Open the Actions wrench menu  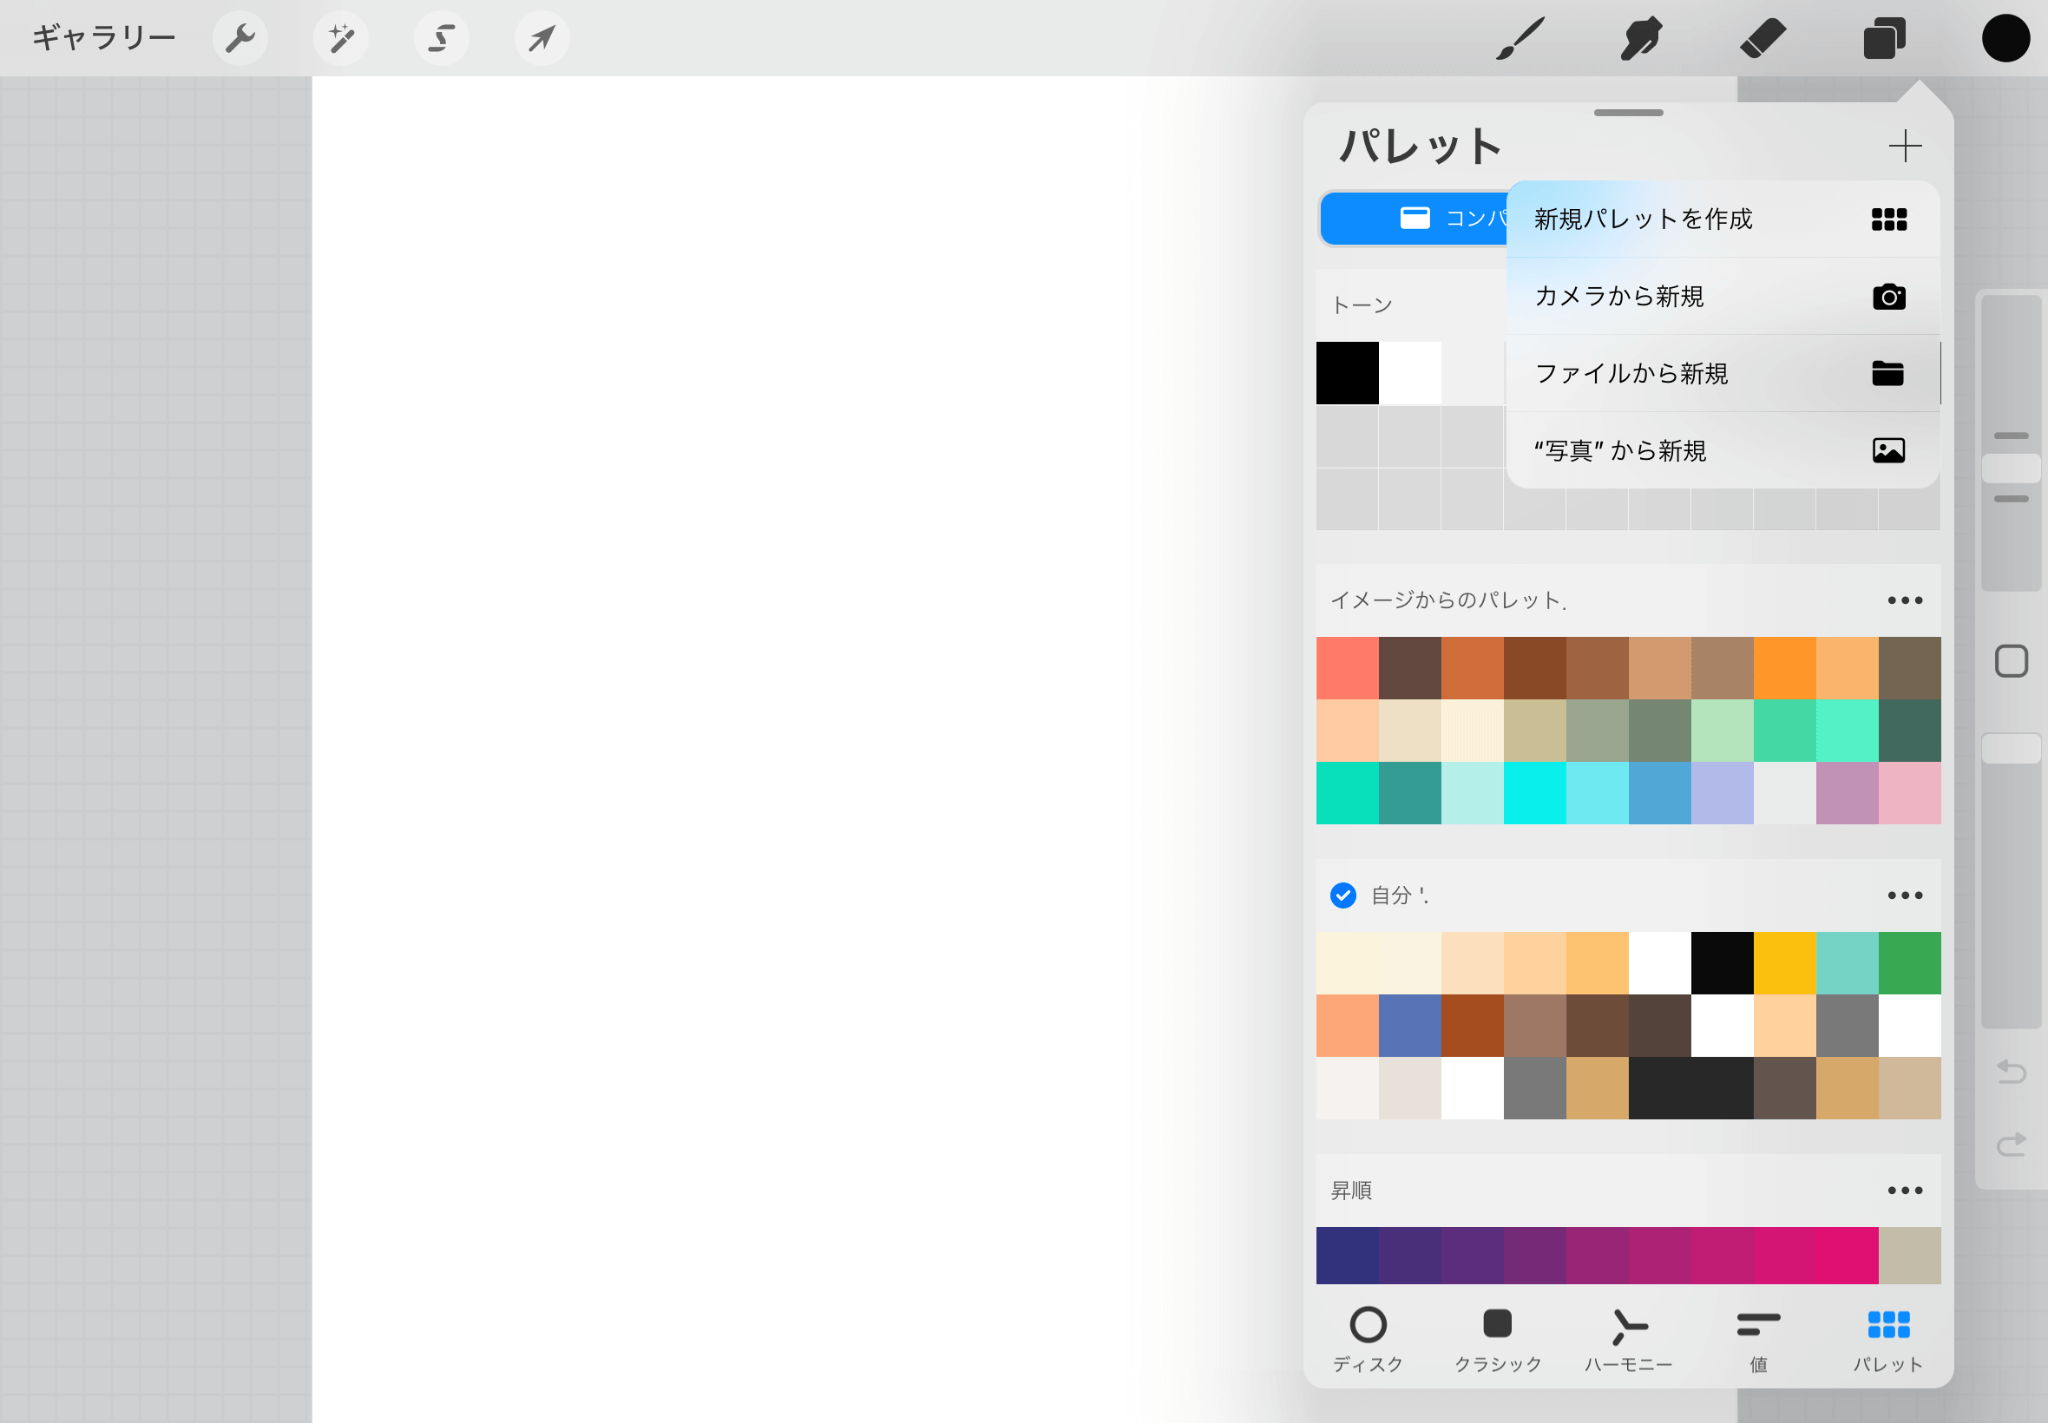(x=240, y=39)
